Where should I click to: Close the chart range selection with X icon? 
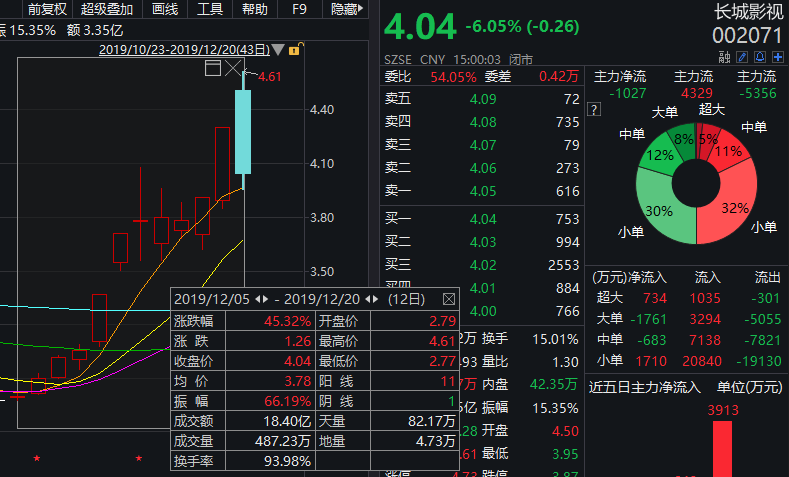(233, 68)
